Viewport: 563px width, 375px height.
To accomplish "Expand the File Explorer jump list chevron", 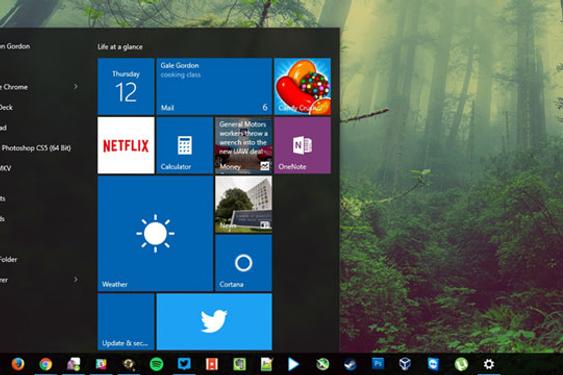I will click(x=75, y=279).
